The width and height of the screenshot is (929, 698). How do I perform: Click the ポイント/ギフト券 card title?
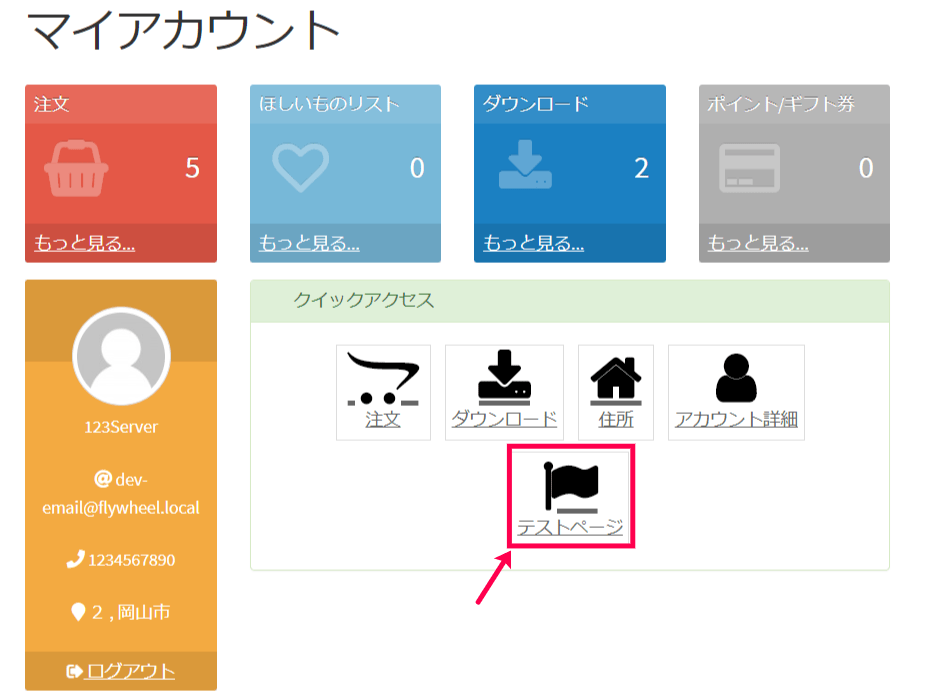coord(781,104)
